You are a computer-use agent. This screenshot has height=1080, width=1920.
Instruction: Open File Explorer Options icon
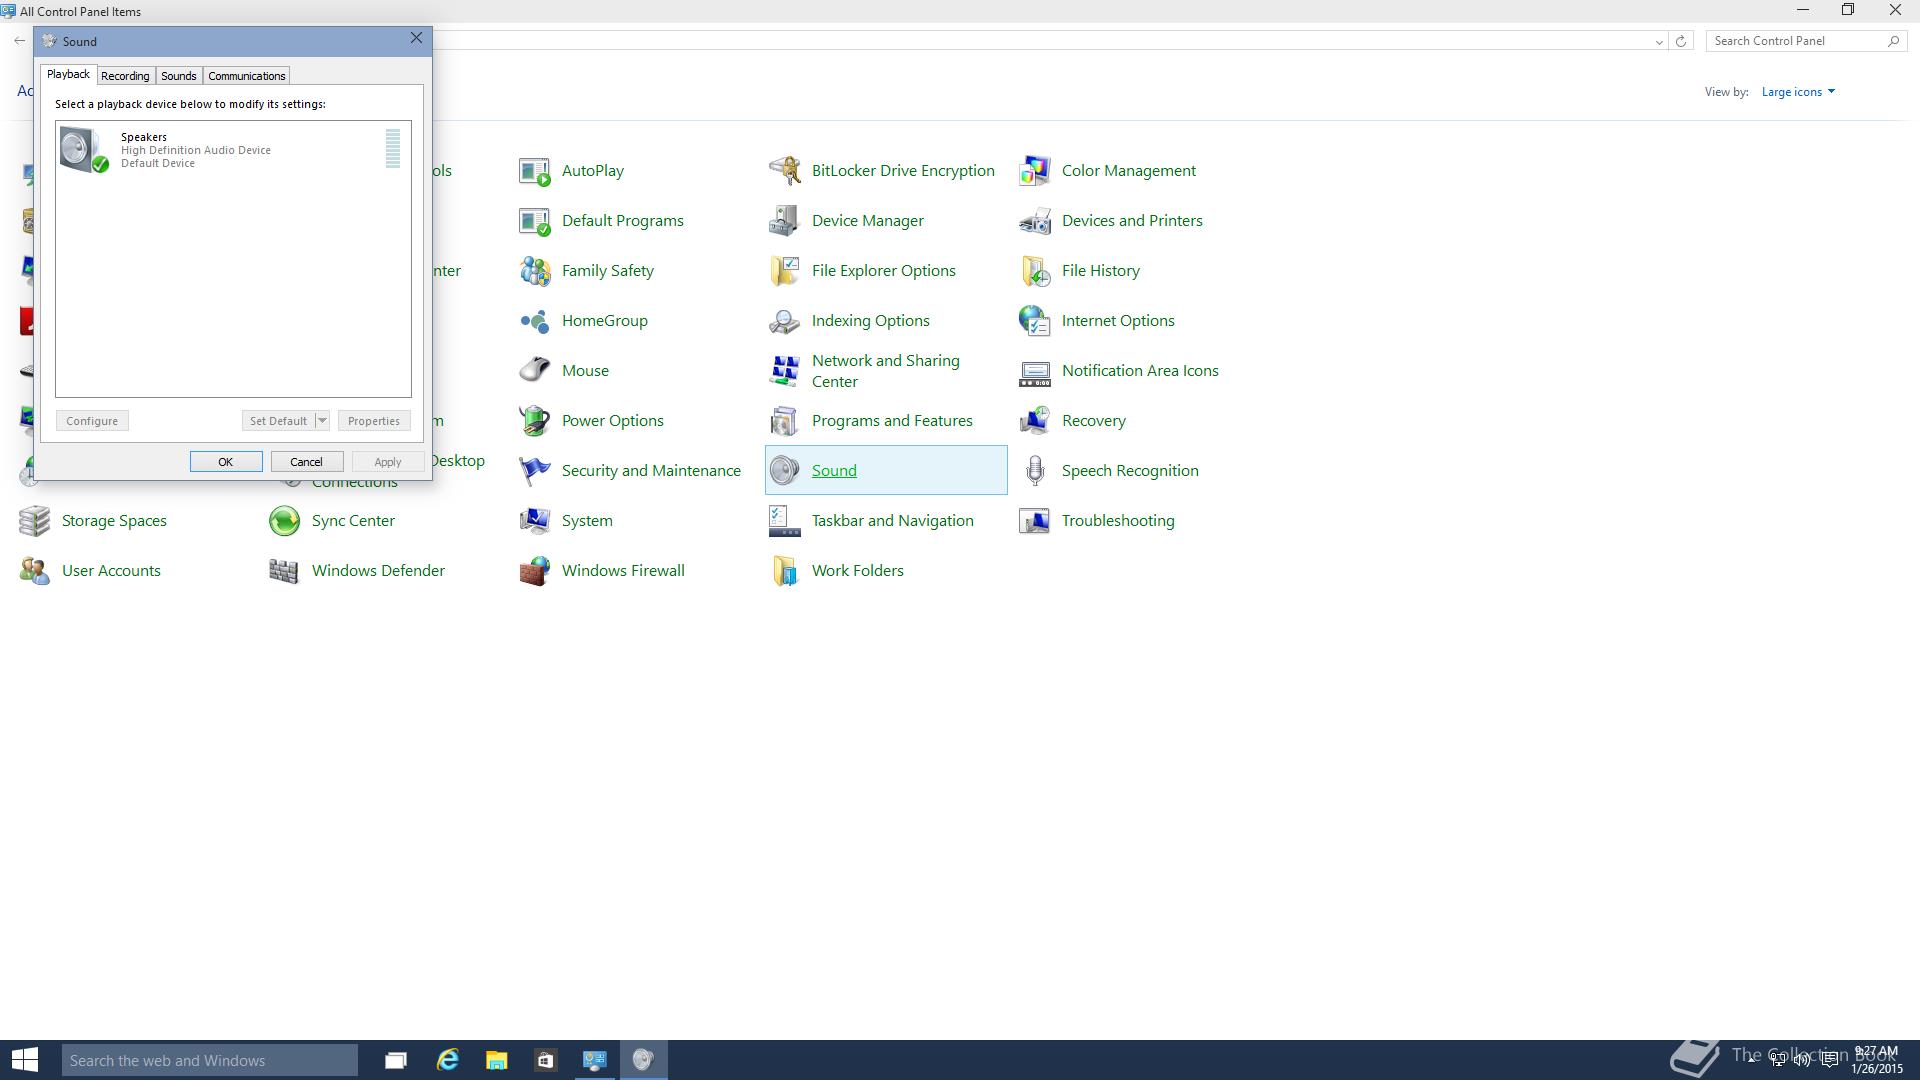(x=785, y=271)
